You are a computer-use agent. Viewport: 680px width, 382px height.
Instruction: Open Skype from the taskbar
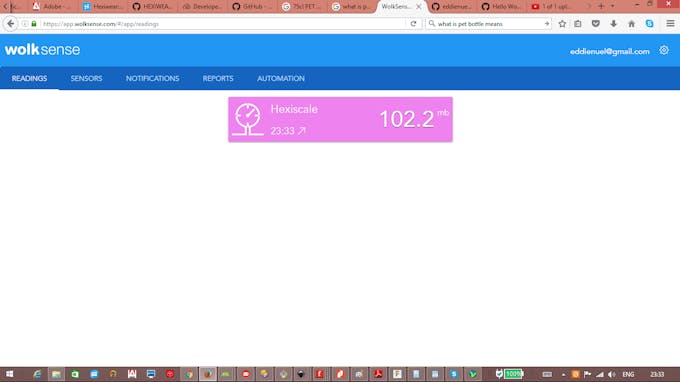pos(454,374)
